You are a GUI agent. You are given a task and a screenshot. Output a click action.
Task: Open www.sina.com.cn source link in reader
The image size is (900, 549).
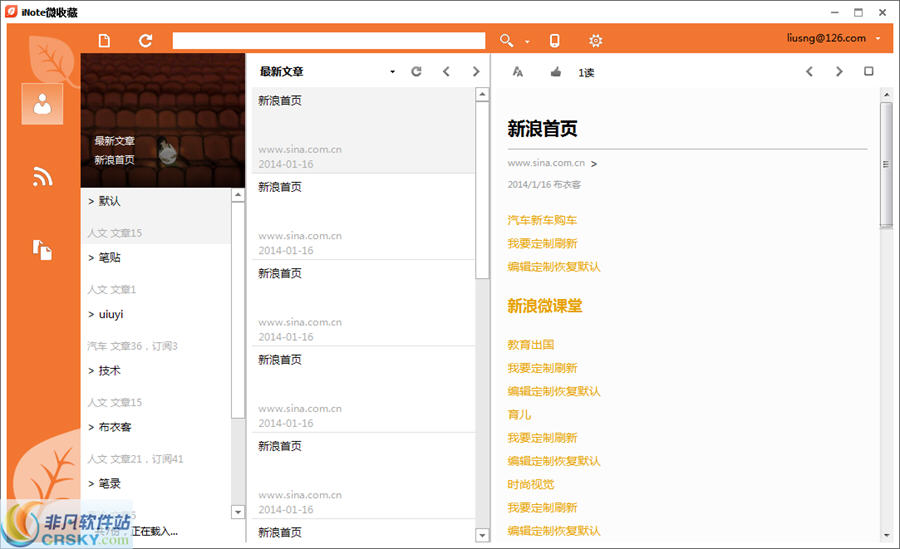pos(546,163)
